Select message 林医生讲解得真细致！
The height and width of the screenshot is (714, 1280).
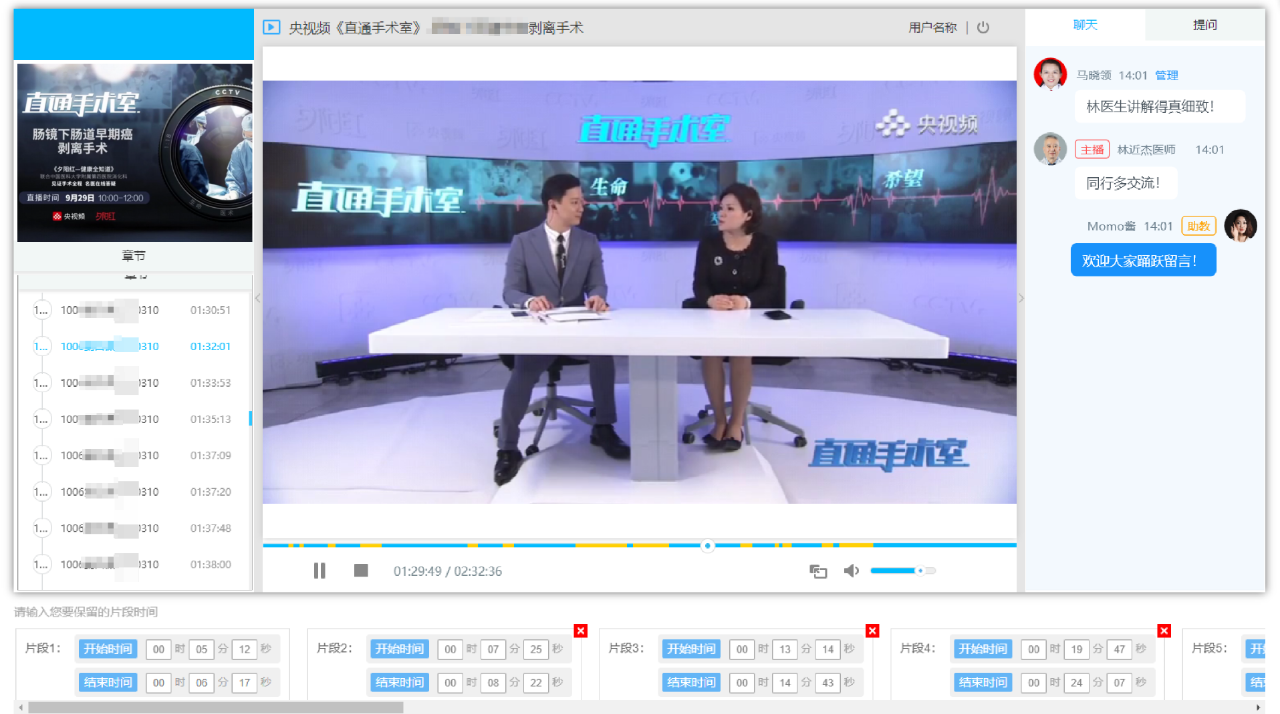coord(1161,106)
